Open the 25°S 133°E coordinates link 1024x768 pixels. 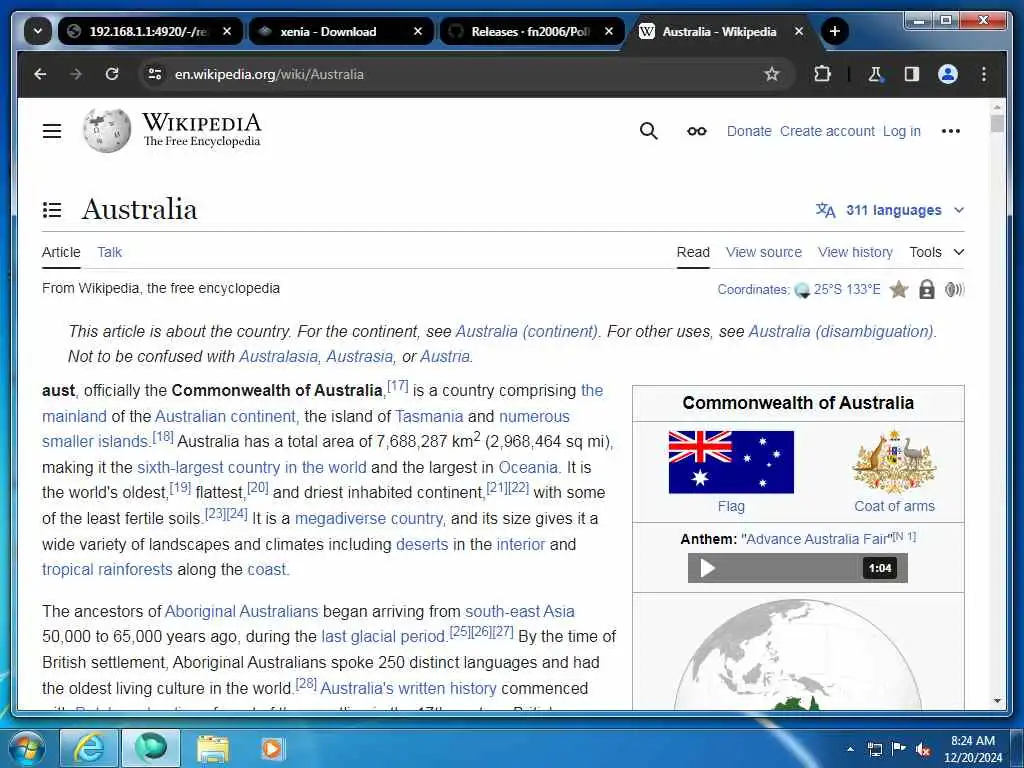[x=846, y=289]
